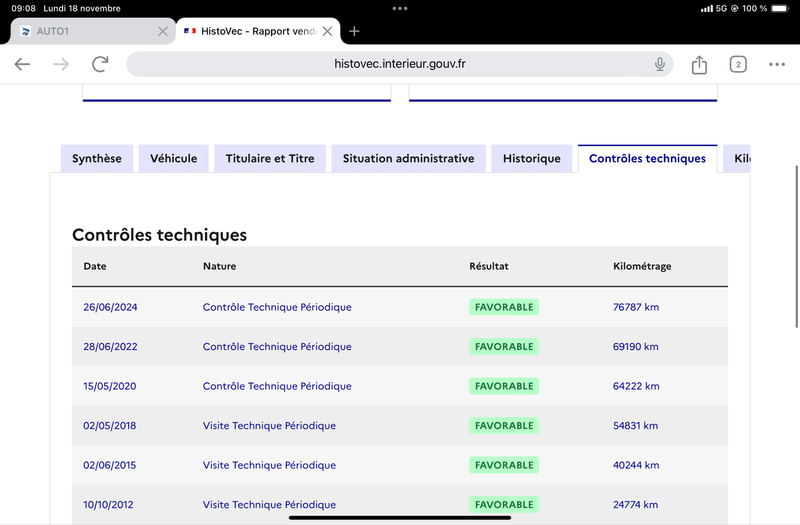Open a new tab with plus icon
This screenshot has width=800, height=525.
354,31
